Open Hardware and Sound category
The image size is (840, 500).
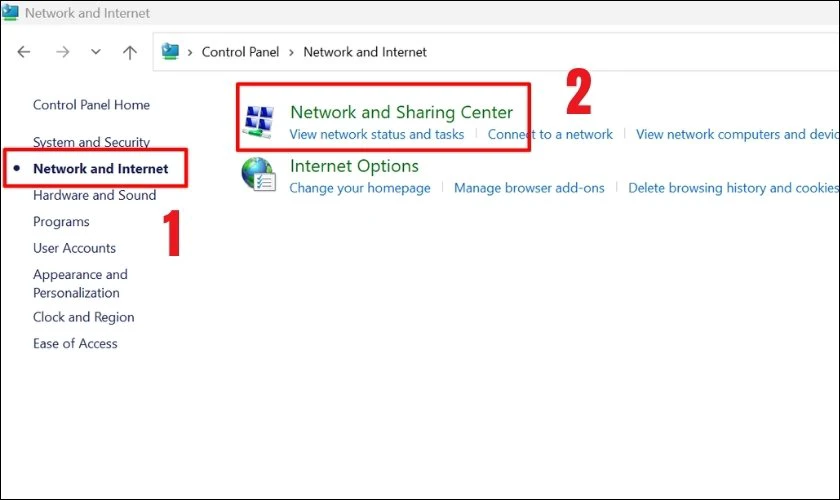coord(94,195)
